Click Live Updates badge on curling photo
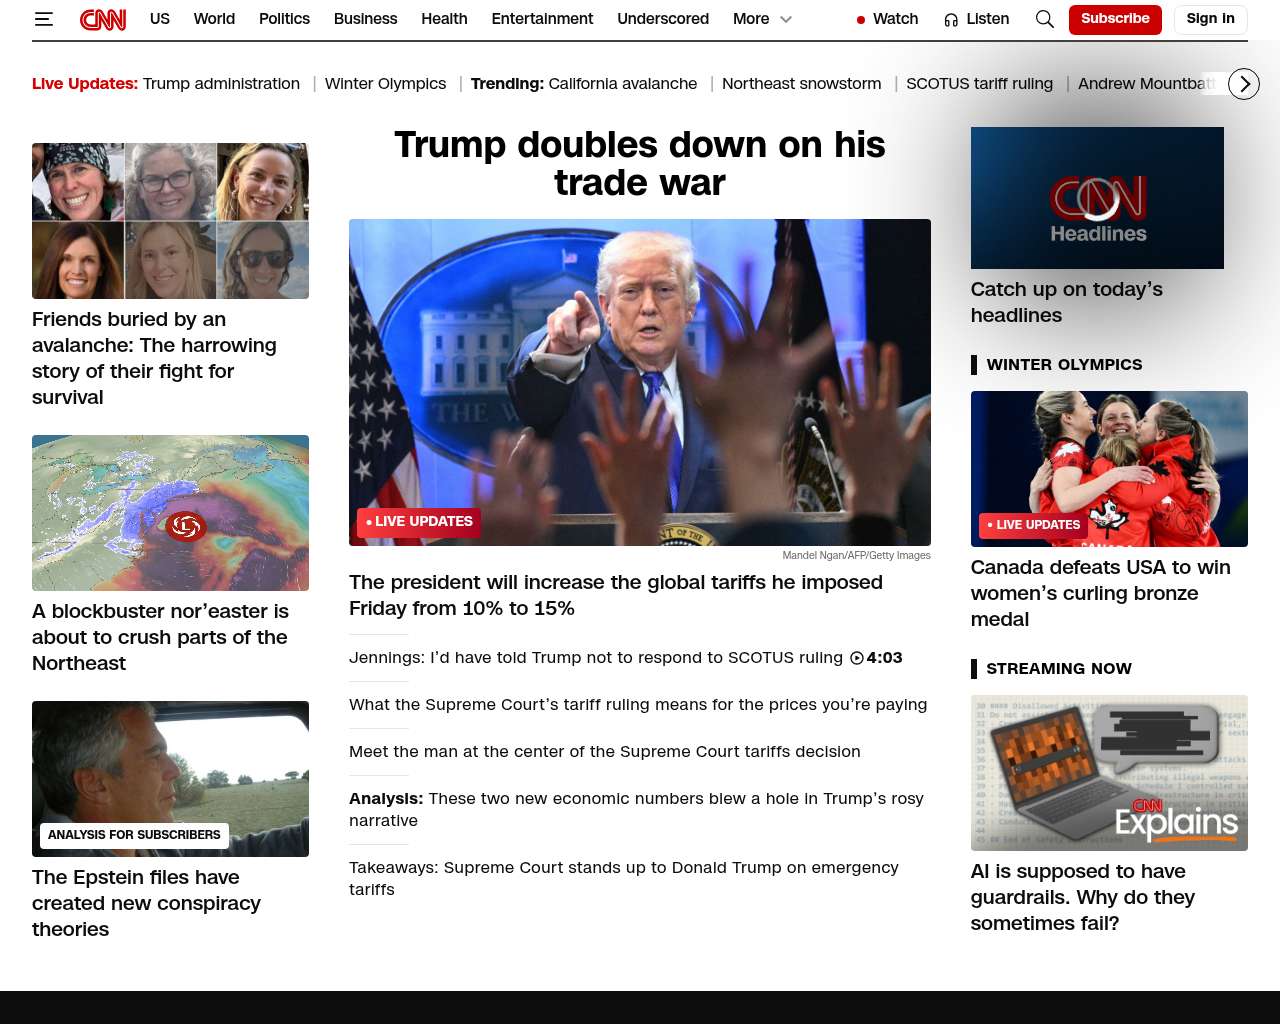This screenshot has height=1024, width=1280. pos(1033,525)
